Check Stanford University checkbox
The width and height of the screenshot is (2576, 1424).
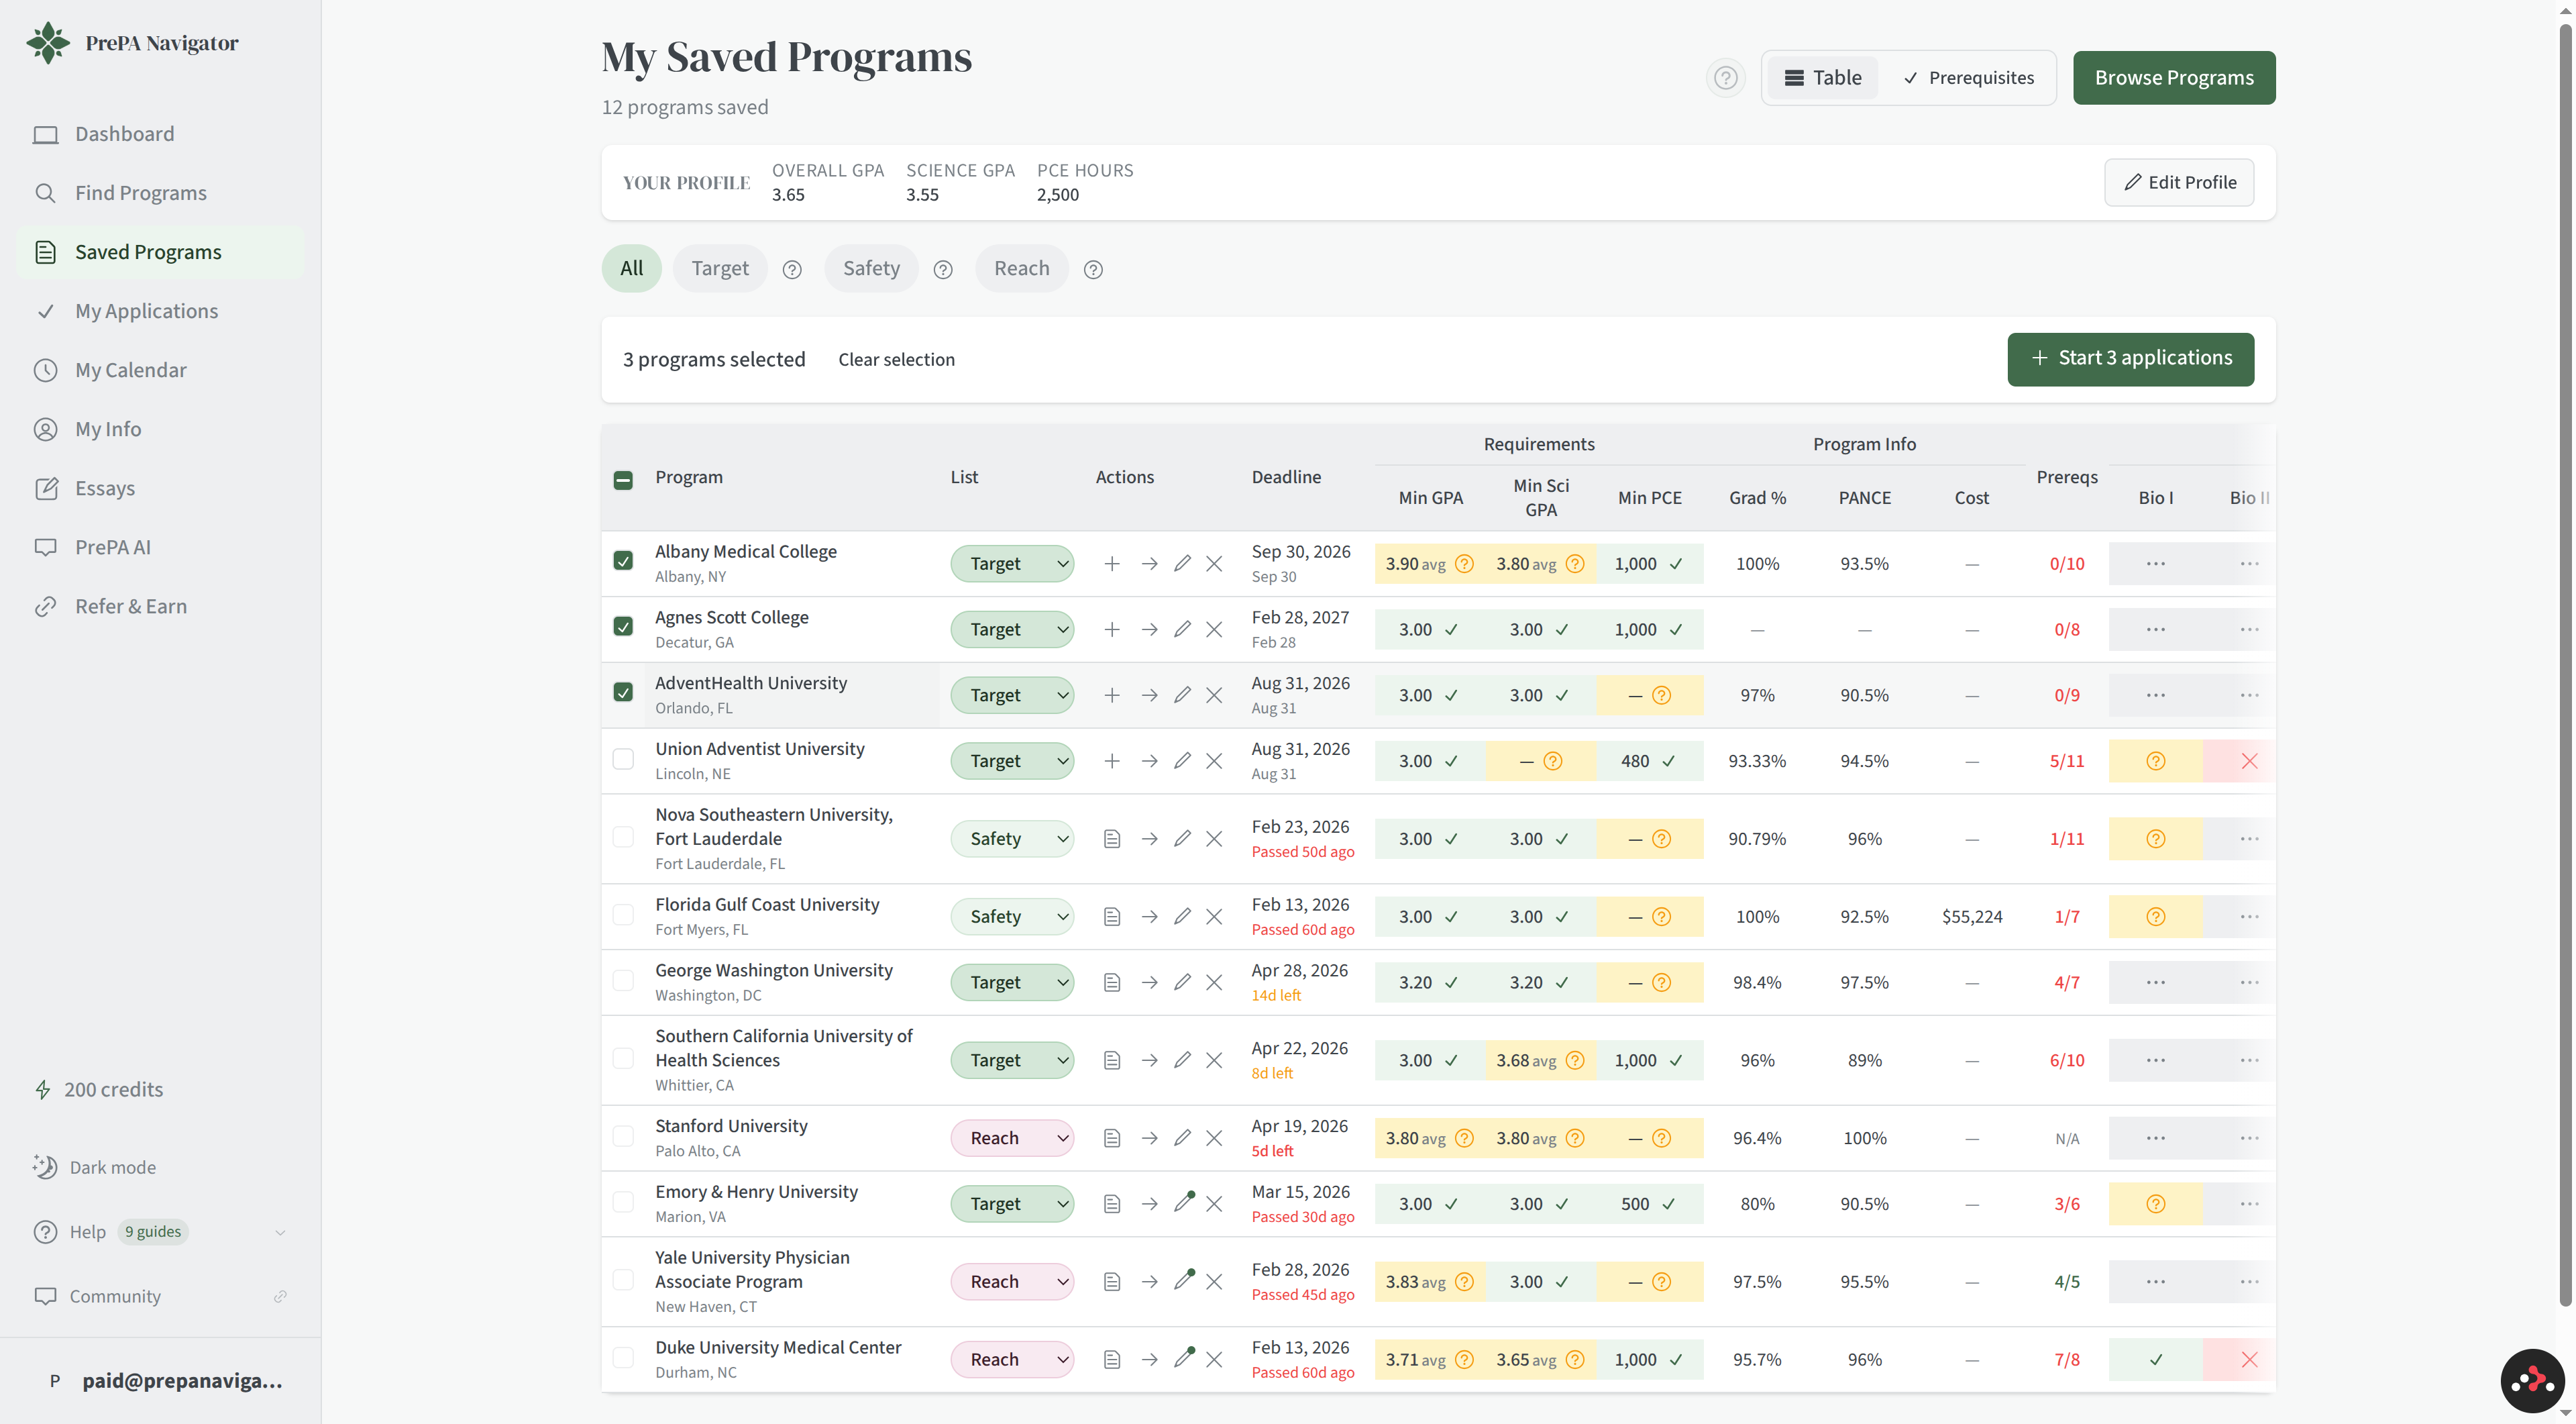click(623, 1136)
